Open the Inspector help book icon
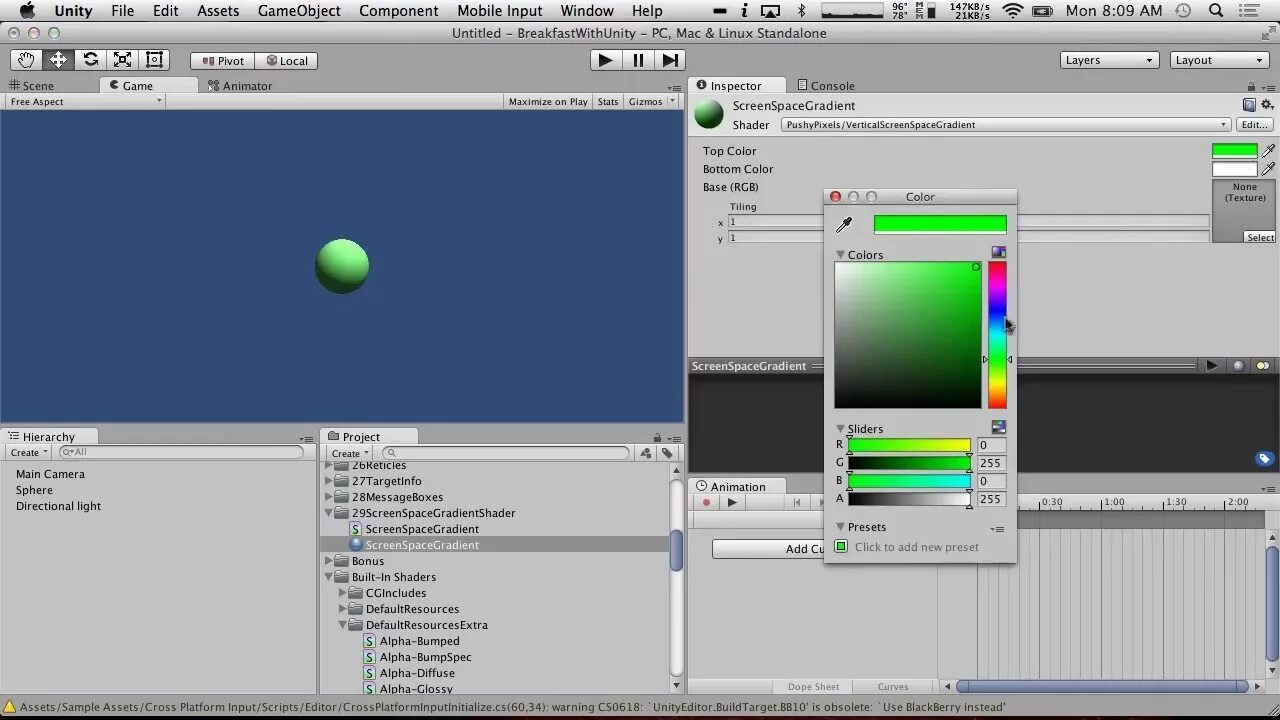 pos(1249,104)
